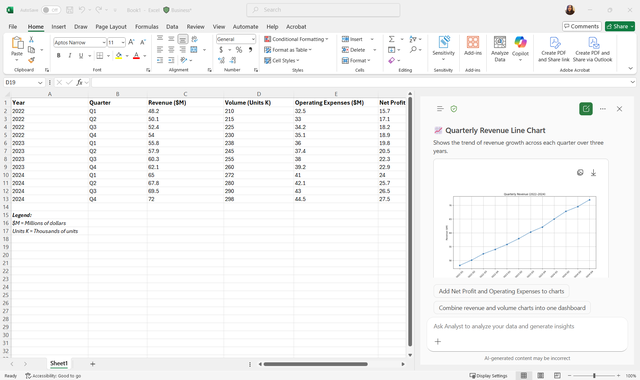The image size is (640, 380).
Task: Switch to the Formulas tab
Action: point(147,27)
